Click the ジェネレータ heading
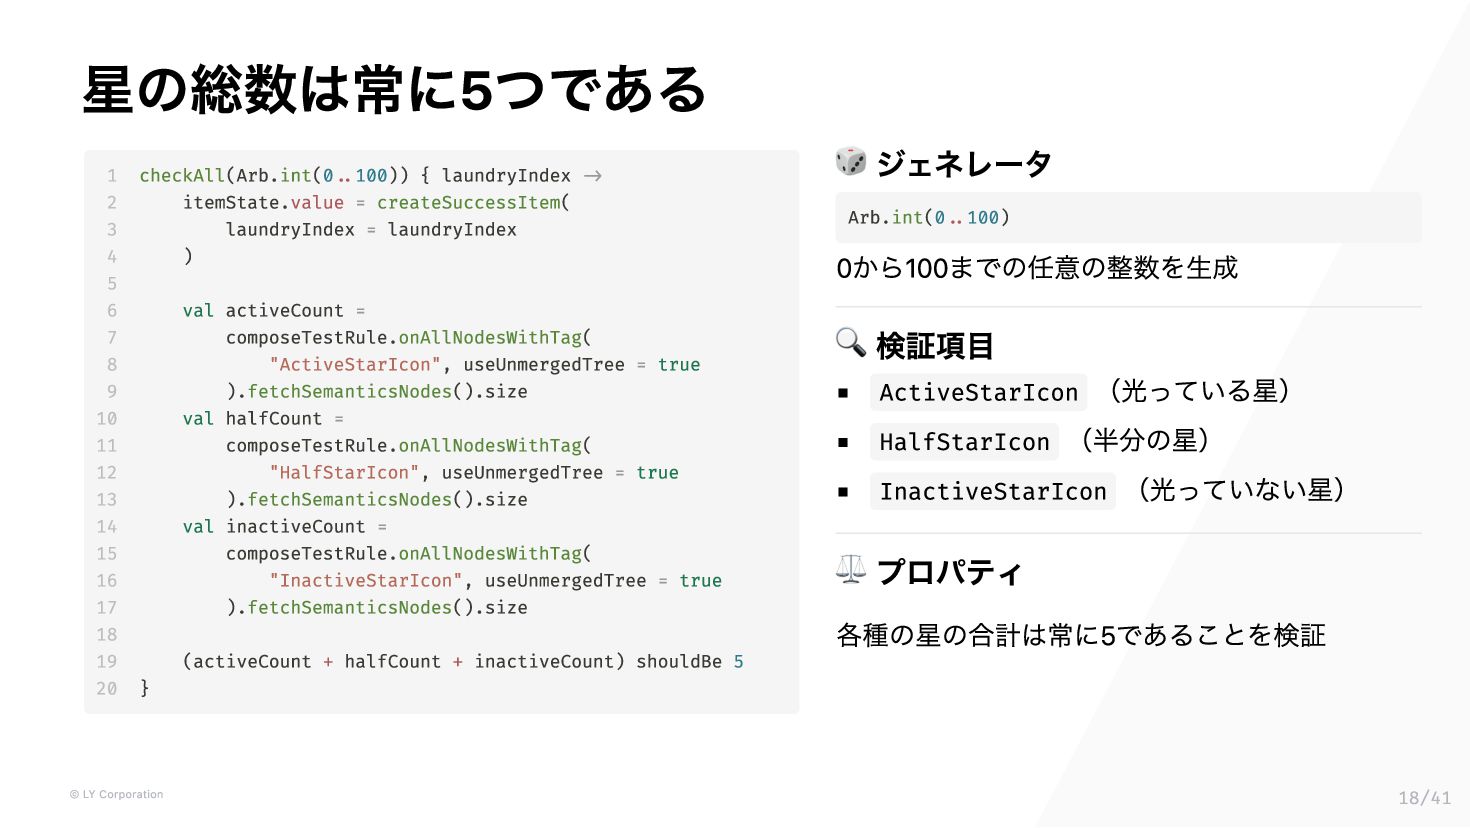 (x=964, y=163)
